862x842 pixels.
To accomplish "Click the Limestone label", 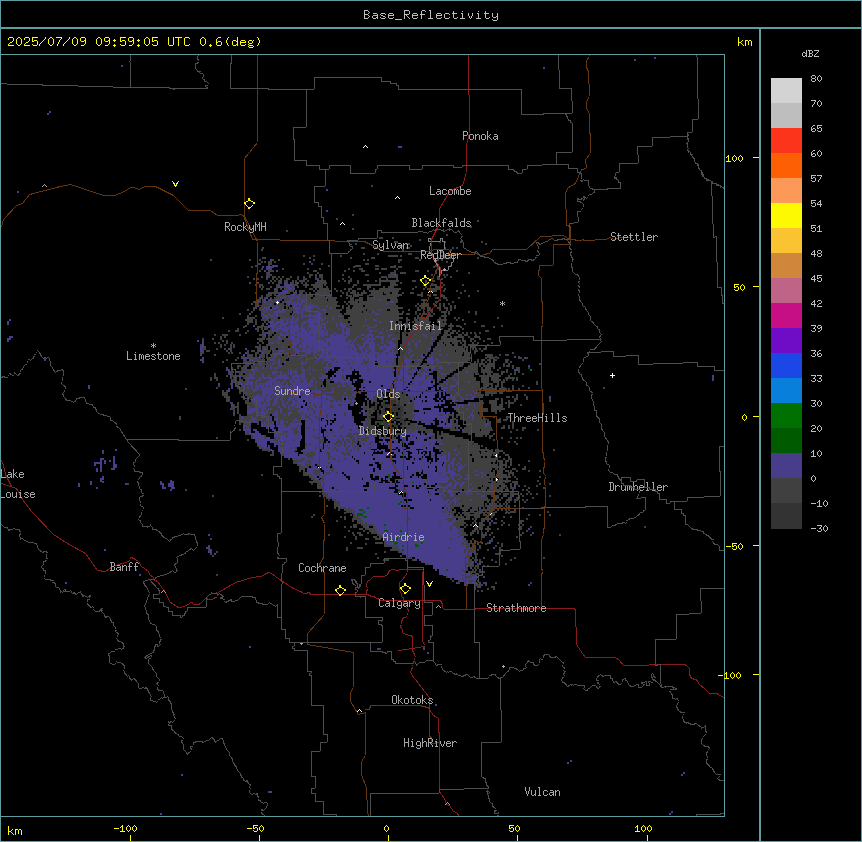I will pyautogui.click(x=153, y=356).
